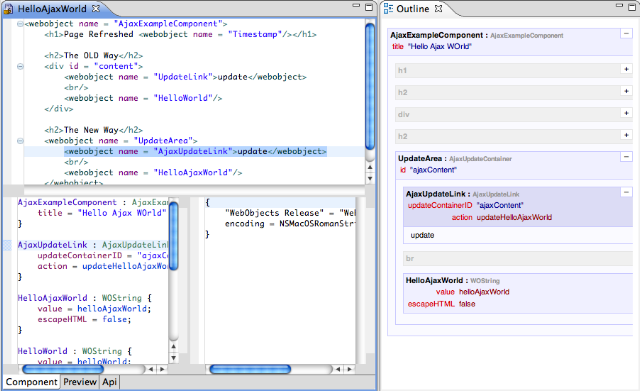Switch to the Outline view tab
The width and height of the screenshot is (640, 391).
coord(413,9)
